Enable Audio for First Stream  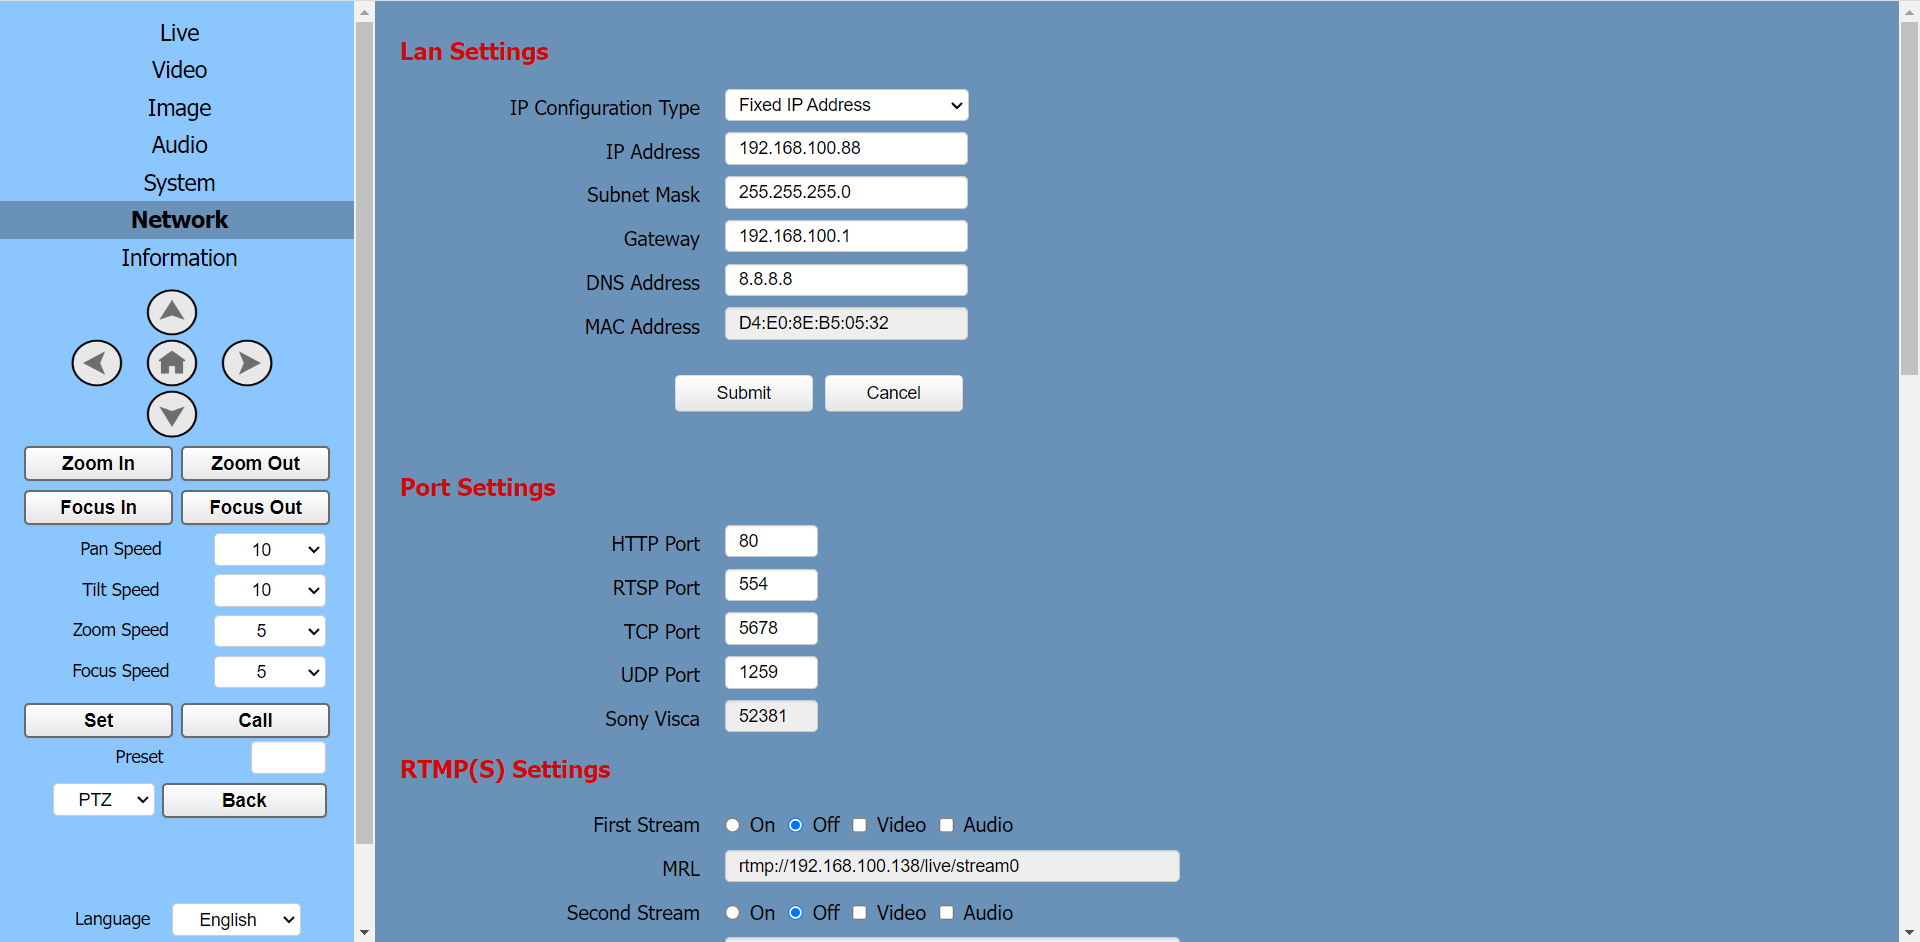click(946, 825)
